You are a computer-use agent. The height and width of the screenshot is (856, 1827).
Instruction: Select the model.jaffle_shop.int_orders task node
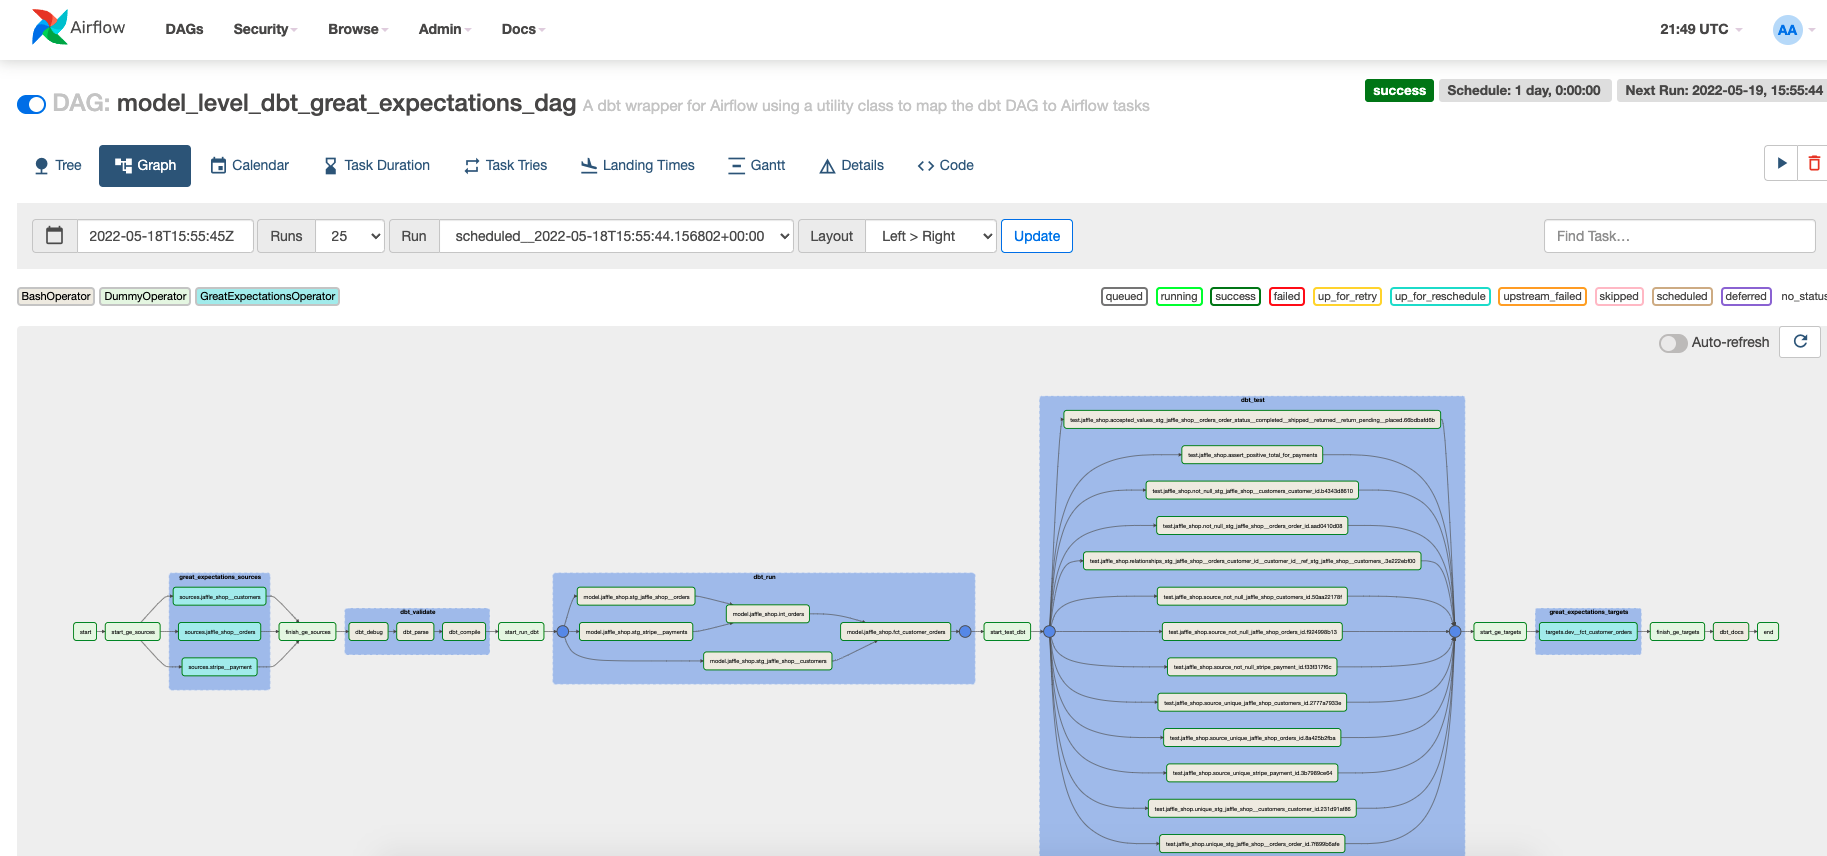768,614
